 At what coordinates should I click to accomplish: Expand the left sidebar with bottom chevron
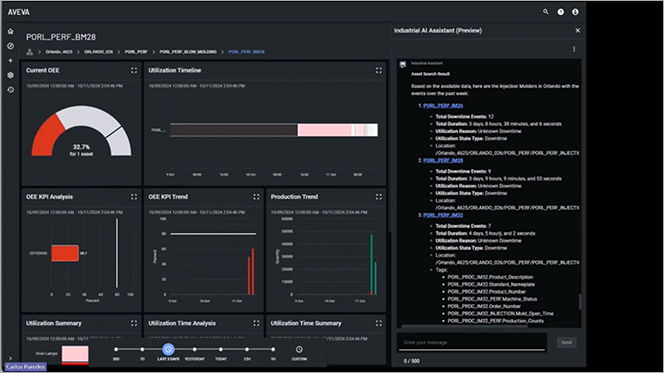(x=11, y=358)
